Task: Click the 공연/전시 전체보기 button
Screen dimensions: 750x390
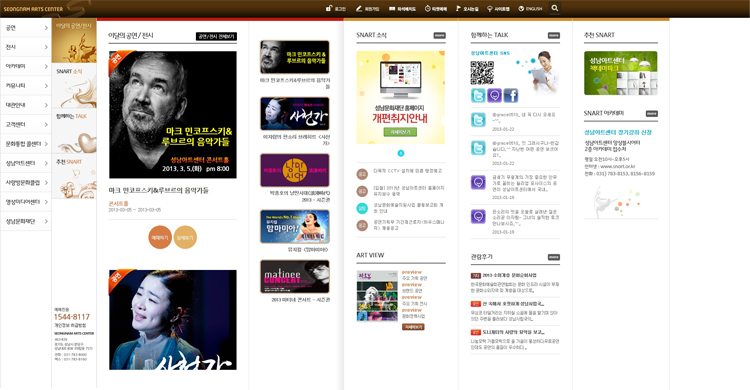Action: pyautogui.click(x=216, y=36)
